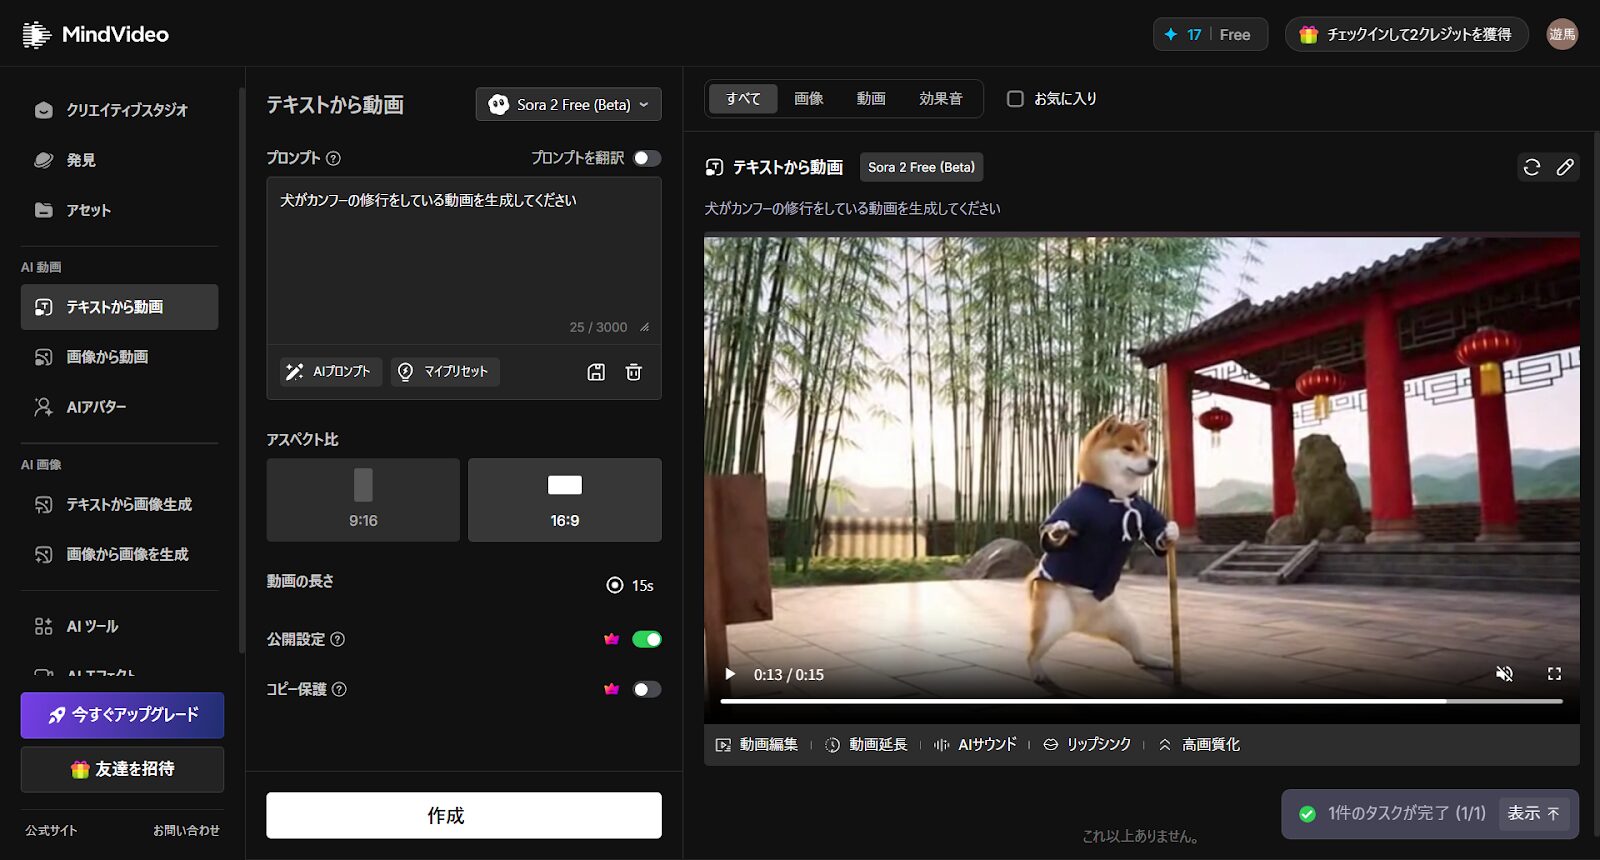The width and height of the screenshot is (1600, 860).
Task: Click the Free plan label
Action: pos(1235,35)
